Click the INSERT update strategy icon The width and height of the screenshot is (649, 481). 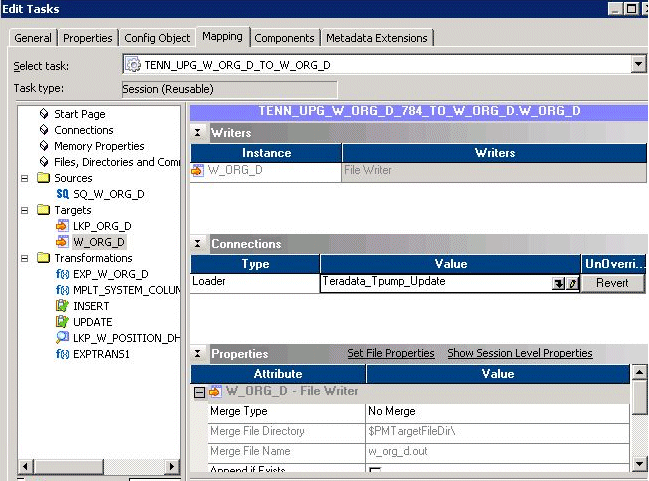[62, 306]
